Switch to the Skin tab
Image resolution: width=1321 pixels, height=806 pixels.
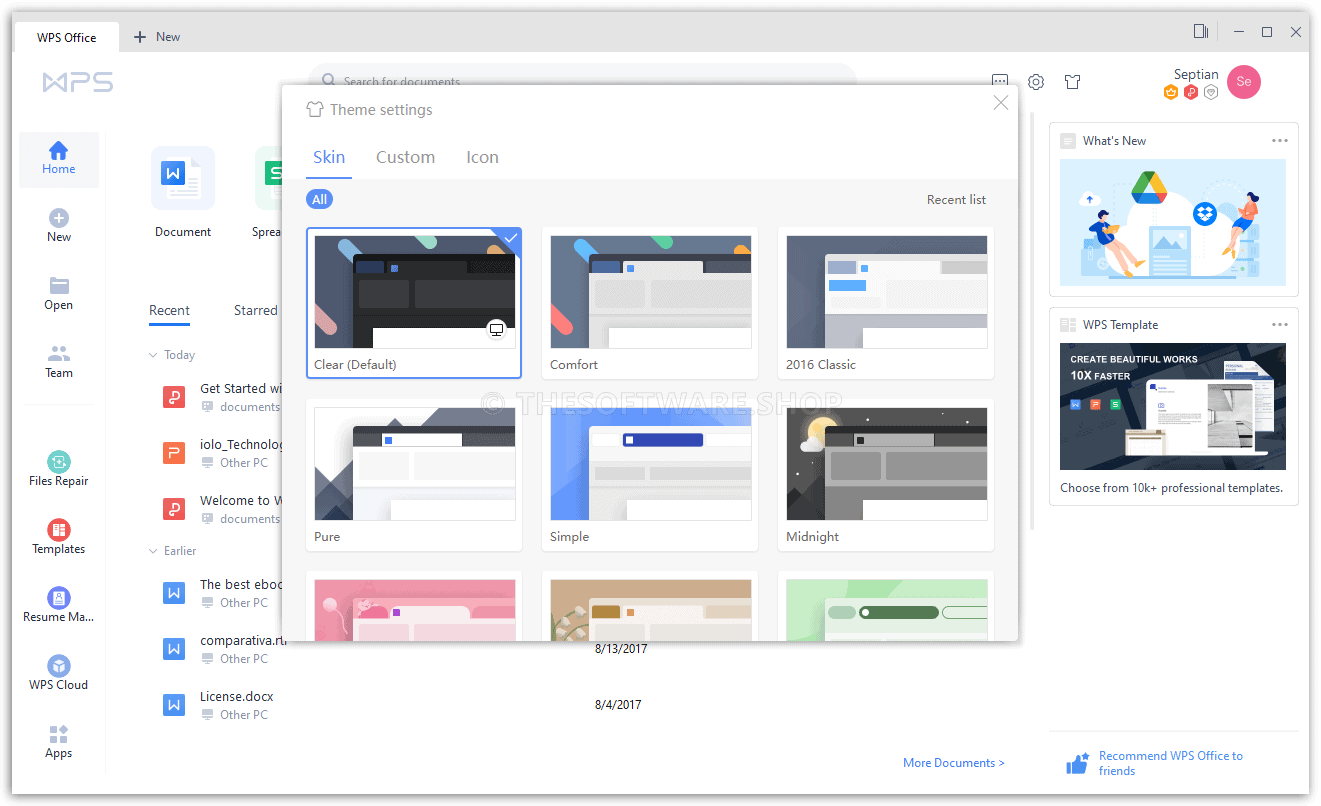pos(329,157)
